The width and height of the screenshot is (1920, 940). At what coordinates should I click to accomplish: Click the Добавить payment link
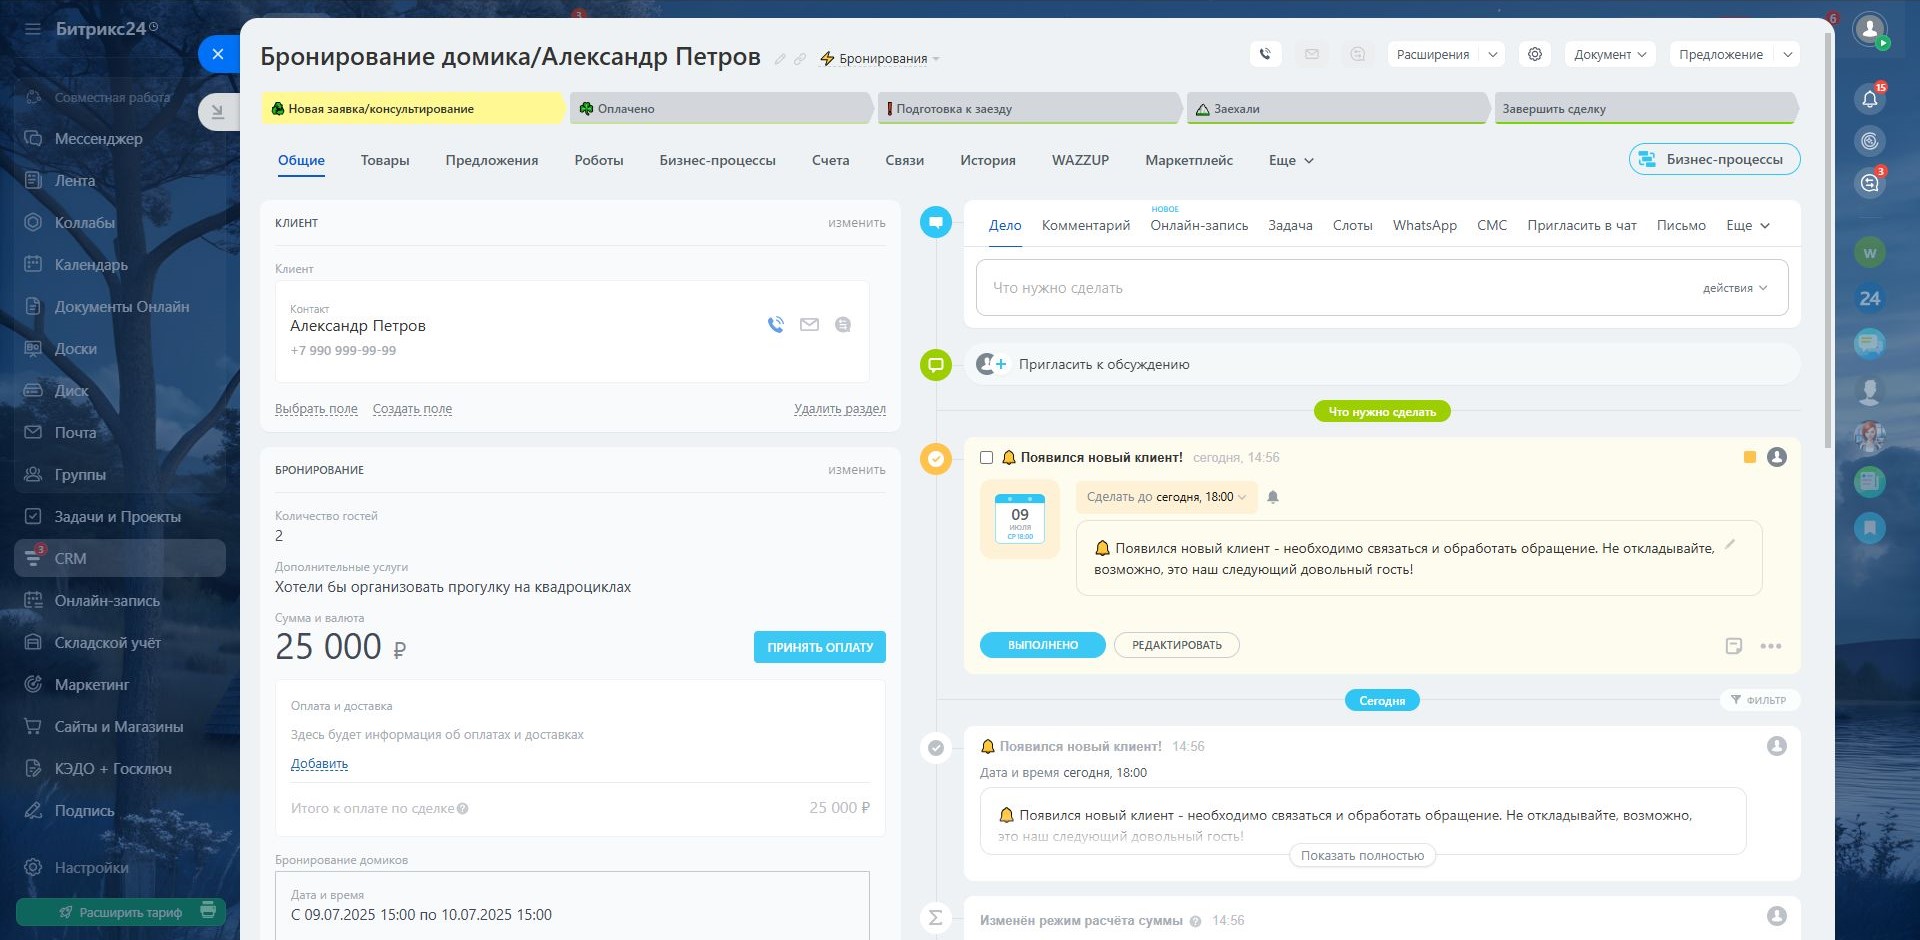tap(319, 763)
